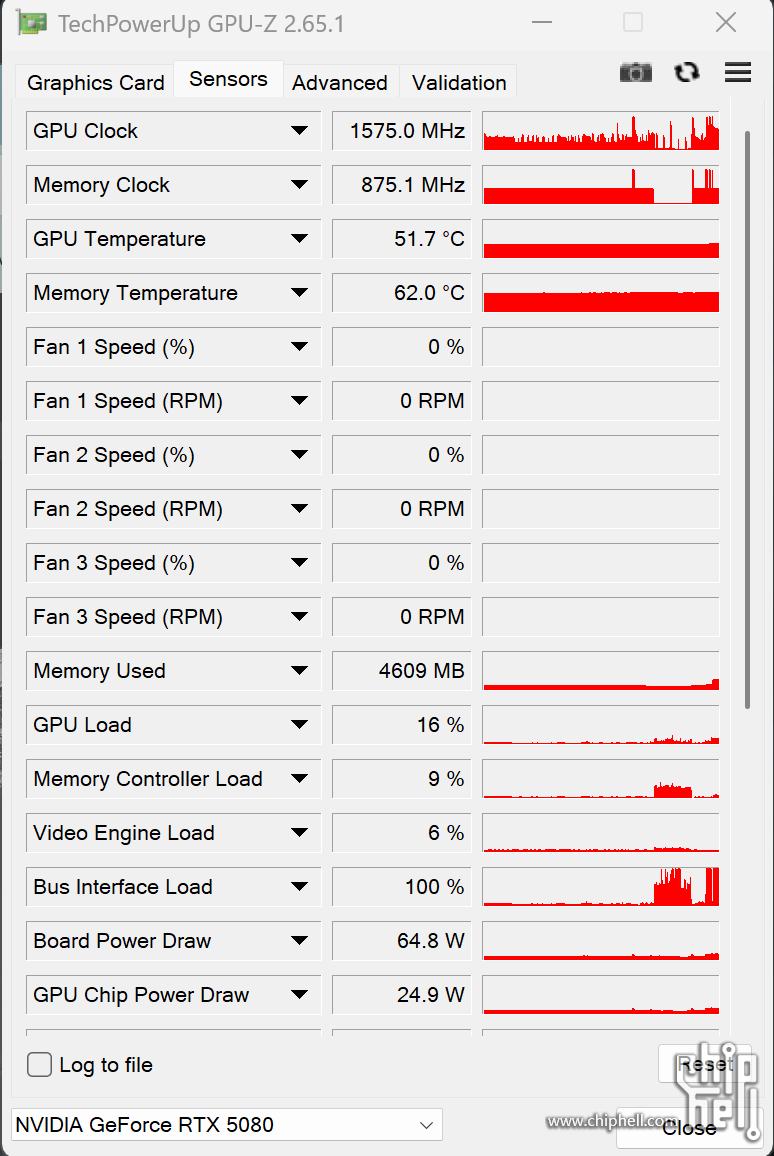Open Fan 1 Speed (%) dropdown arrow
The width and height of the screenshot is (774, 1156).
coord(299,347)
